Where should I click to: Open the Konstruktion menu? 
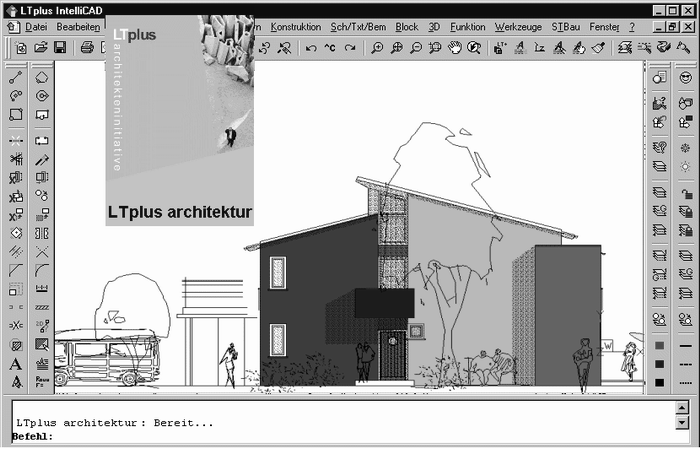click(x=296, y=27)
